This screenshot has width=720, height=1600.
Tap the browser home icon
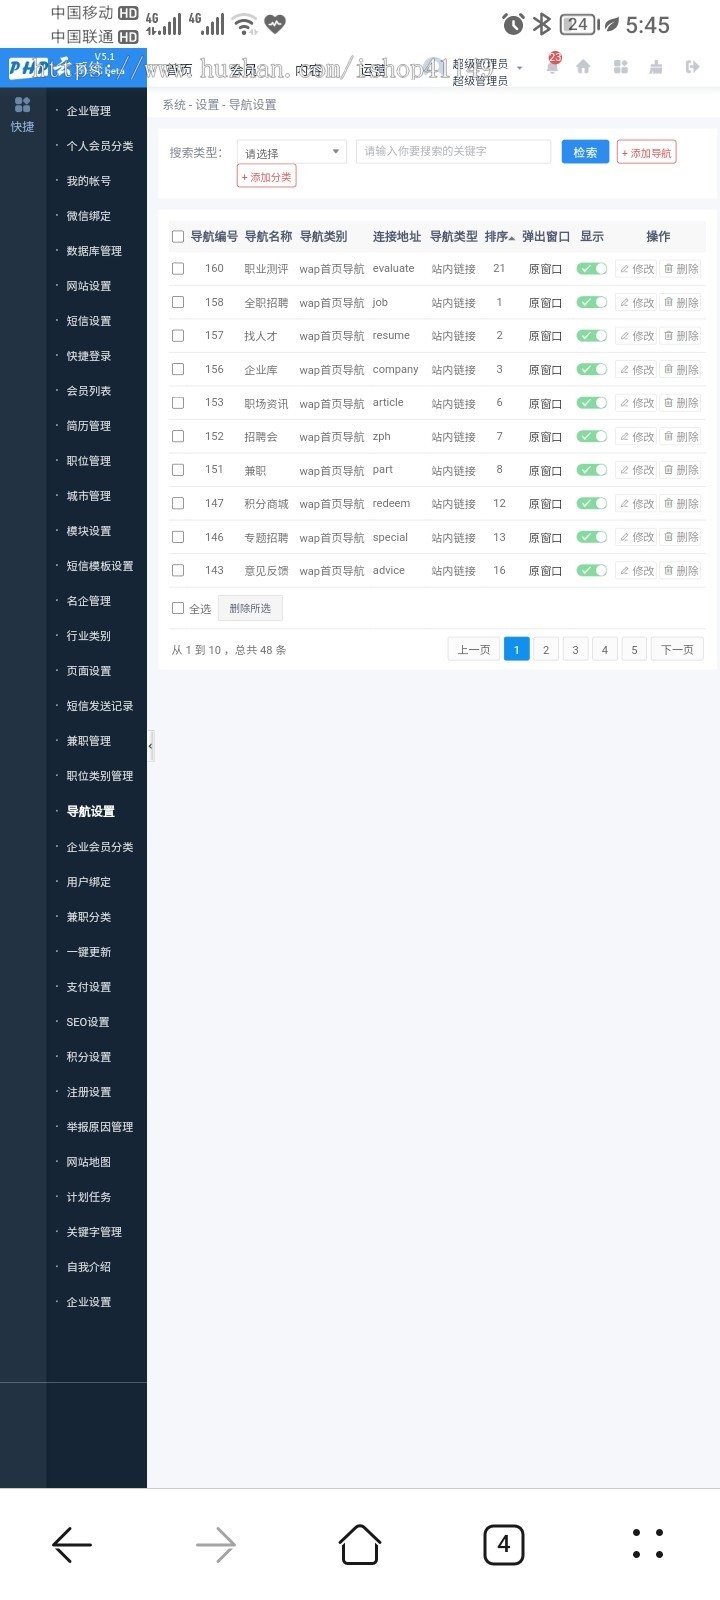[x=360, y=1544]
